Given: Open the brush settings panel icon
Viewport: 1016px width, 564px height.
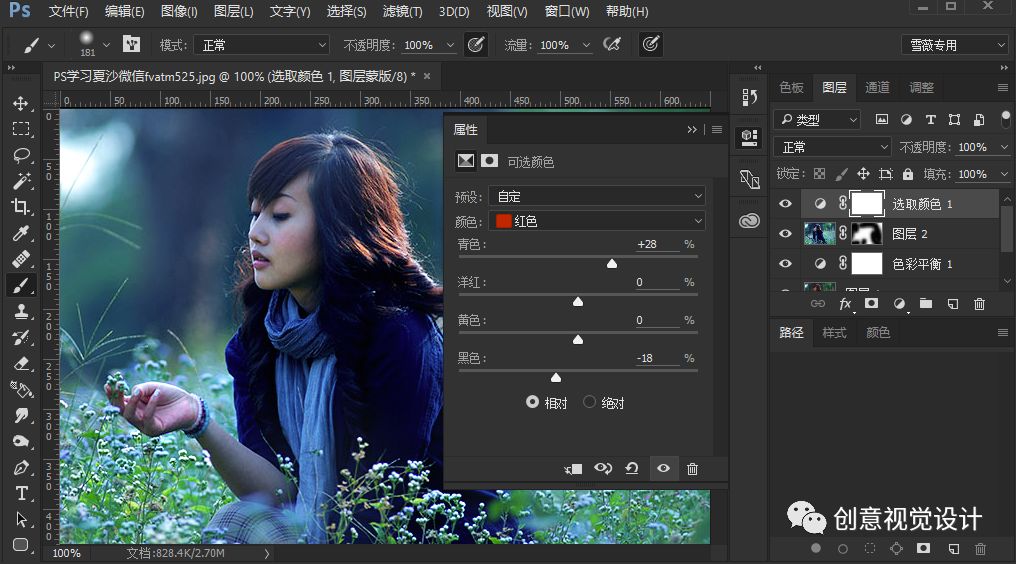Looking at the screenshot, I should click(132, 44).
